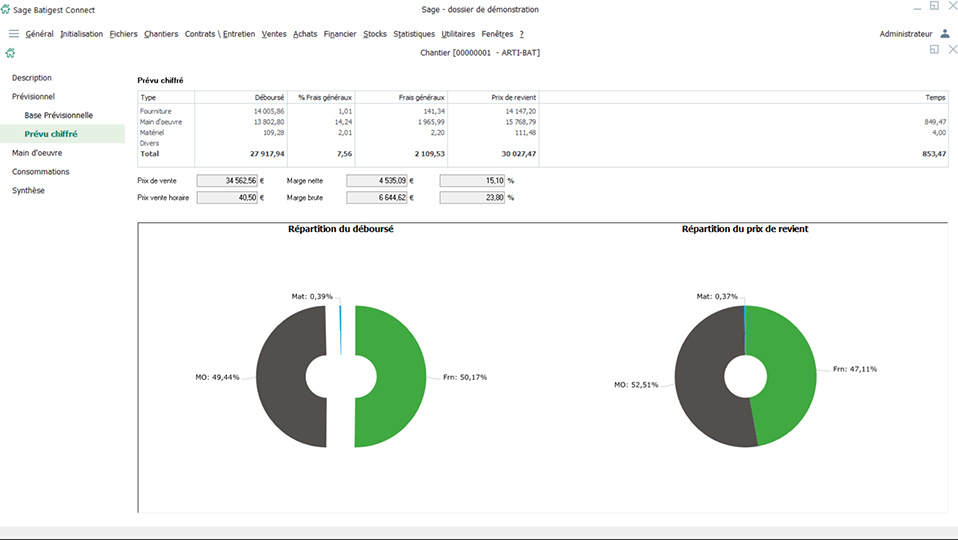Click the Prix vente horaire field
Viewport: 958px width, 540px height.
(227, 198)
